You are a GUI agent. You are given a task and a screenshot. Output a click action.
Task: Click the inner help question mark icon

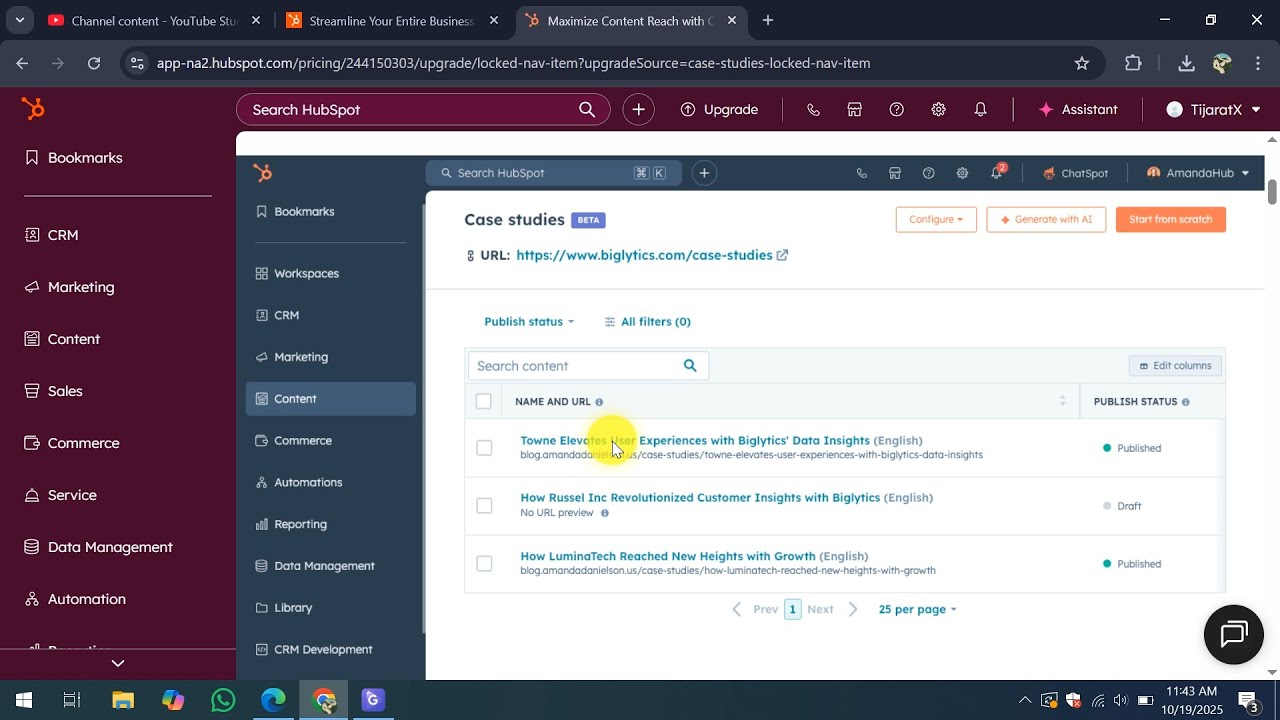(x=929, y=173)
